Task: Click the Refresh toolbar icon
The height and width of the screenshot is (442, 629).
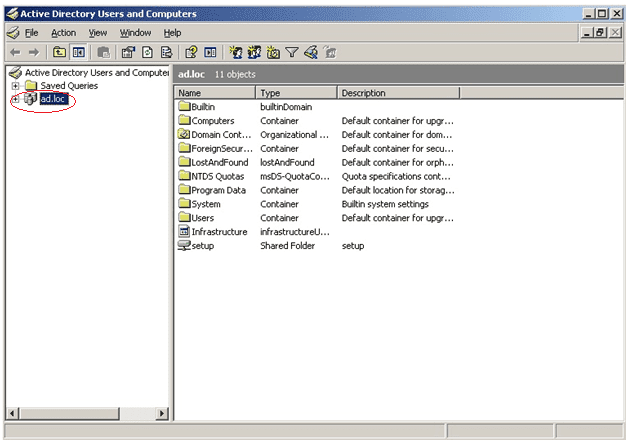Action: click(147, 52)
